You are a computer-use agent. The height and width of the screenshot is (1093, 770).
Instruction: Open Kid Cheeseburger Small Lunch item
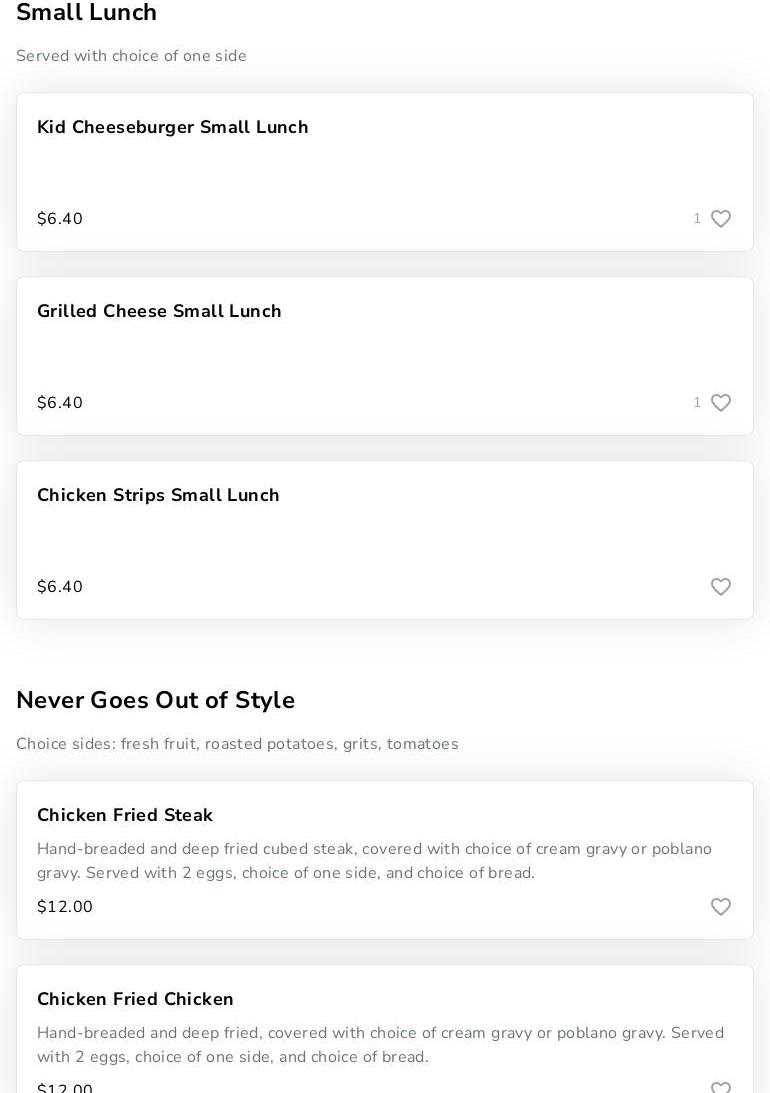pyautogui.click(x=172, y=127)
